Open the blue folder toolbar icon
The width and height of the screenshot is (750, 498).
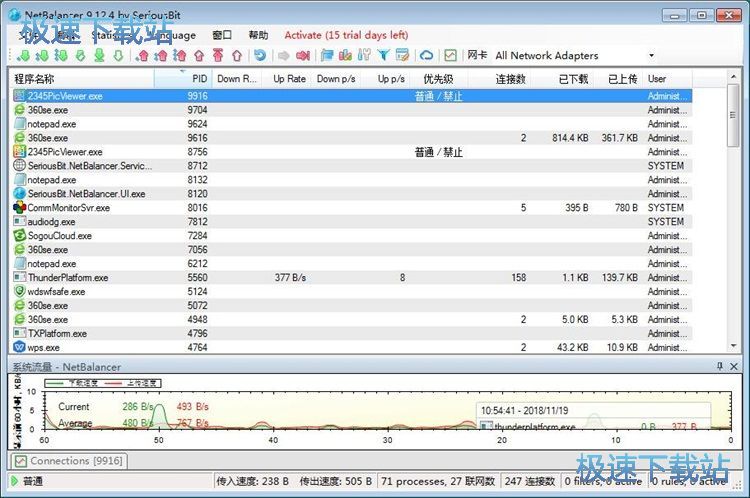point(327,55)
